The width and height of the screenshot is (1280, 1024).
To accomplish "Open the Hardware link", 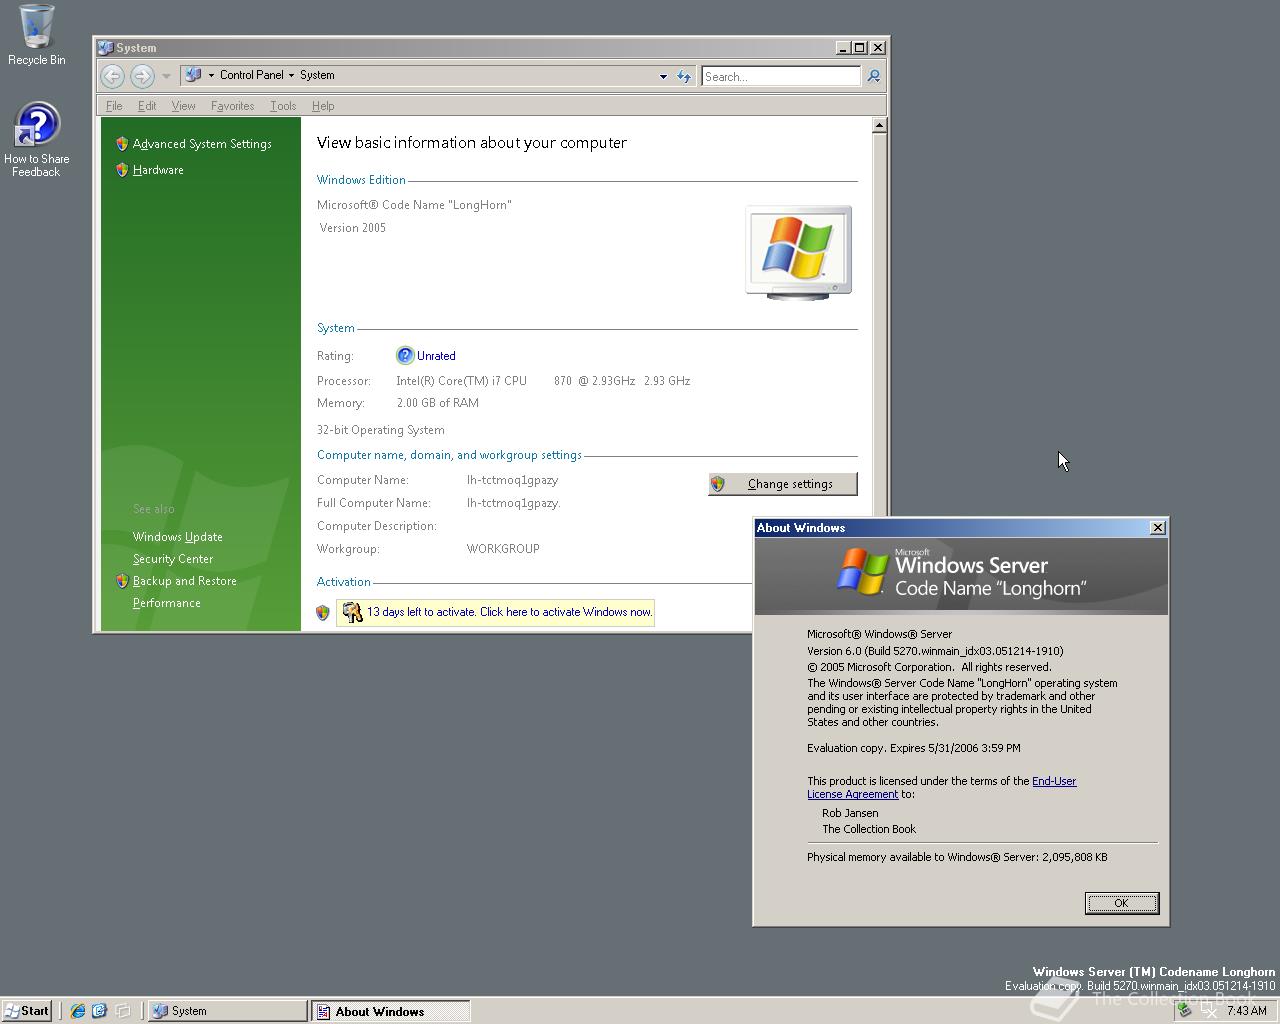I will pyautogui.click(x=158, y=170).
